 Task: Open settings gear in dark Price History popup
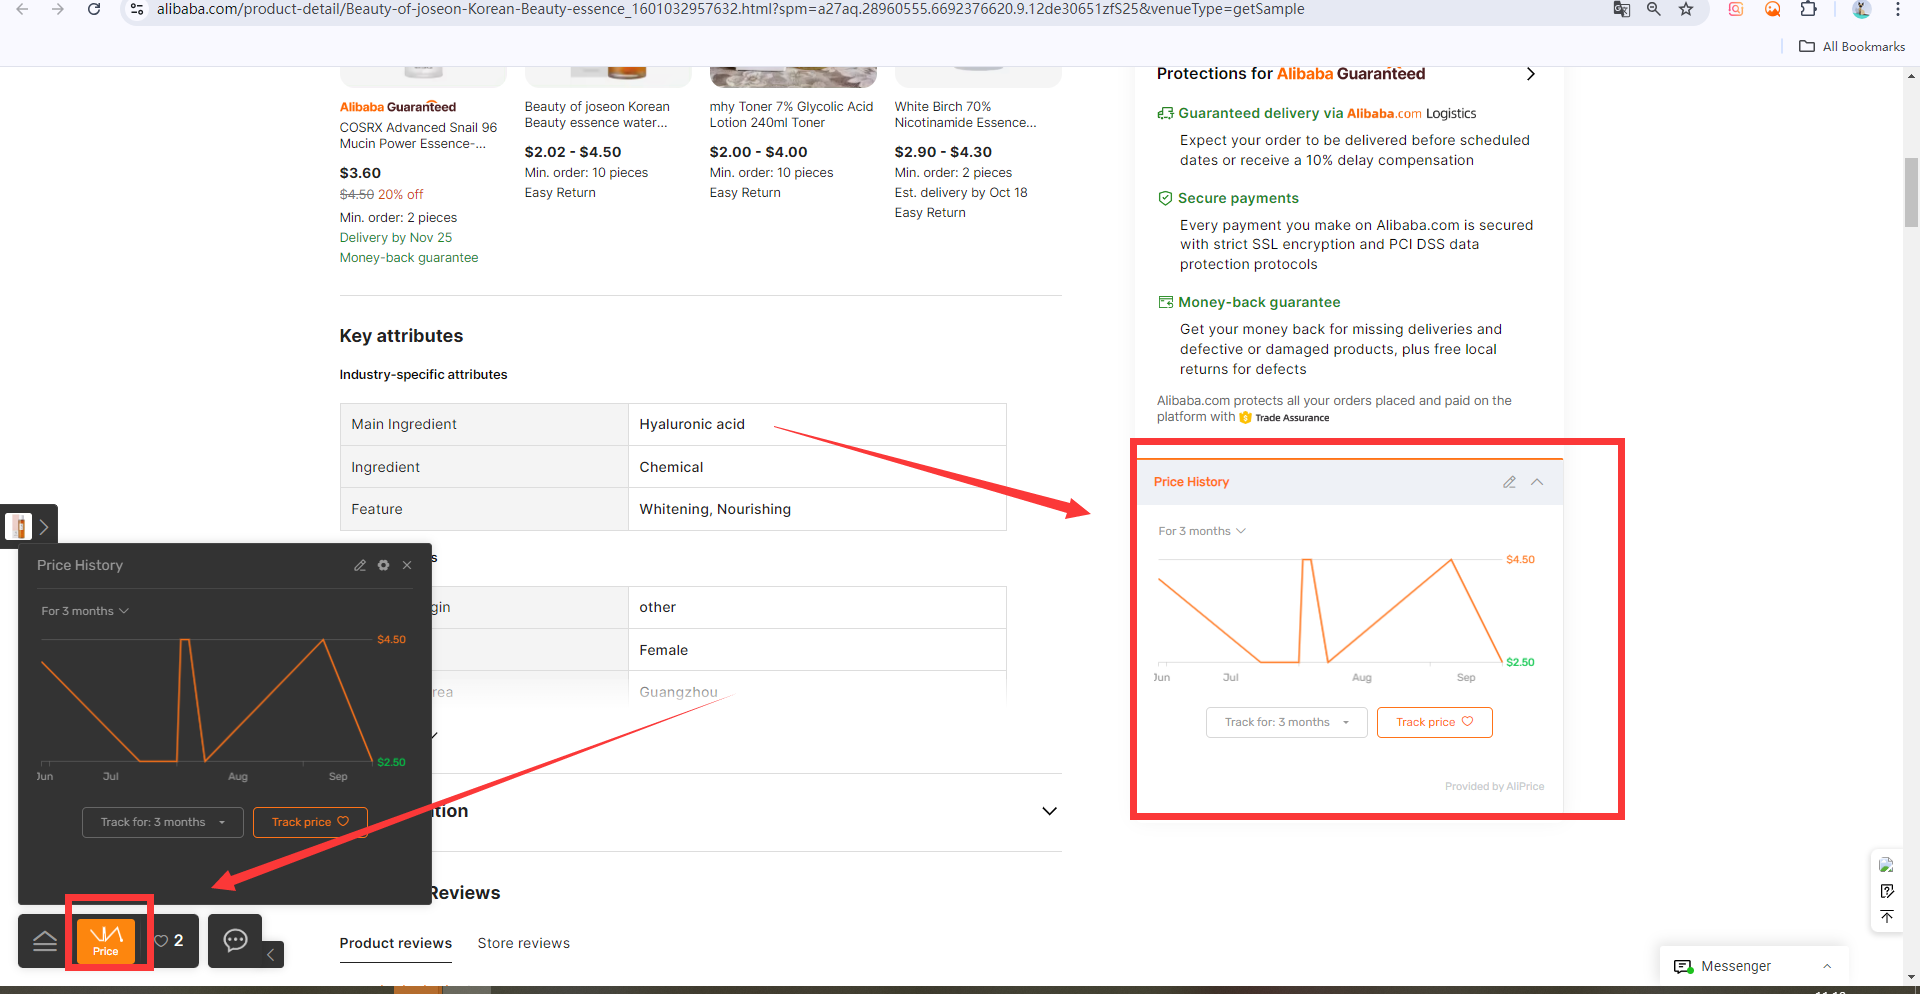384,565
